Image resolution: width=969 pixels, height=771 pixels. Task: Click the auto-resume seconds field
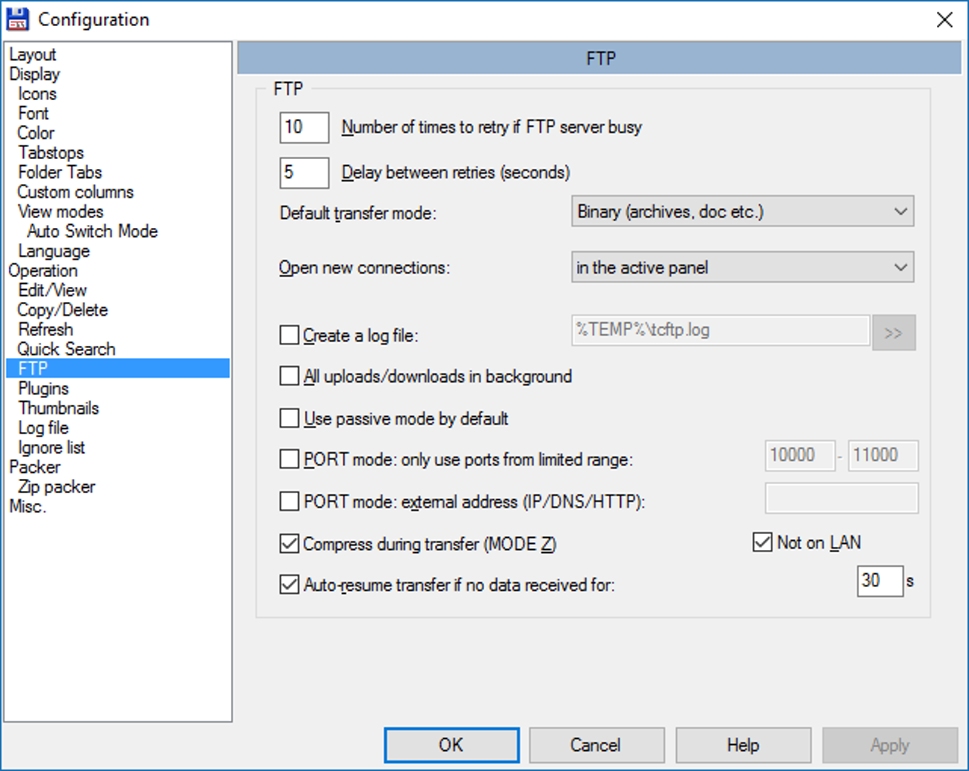tap(879, 581)
